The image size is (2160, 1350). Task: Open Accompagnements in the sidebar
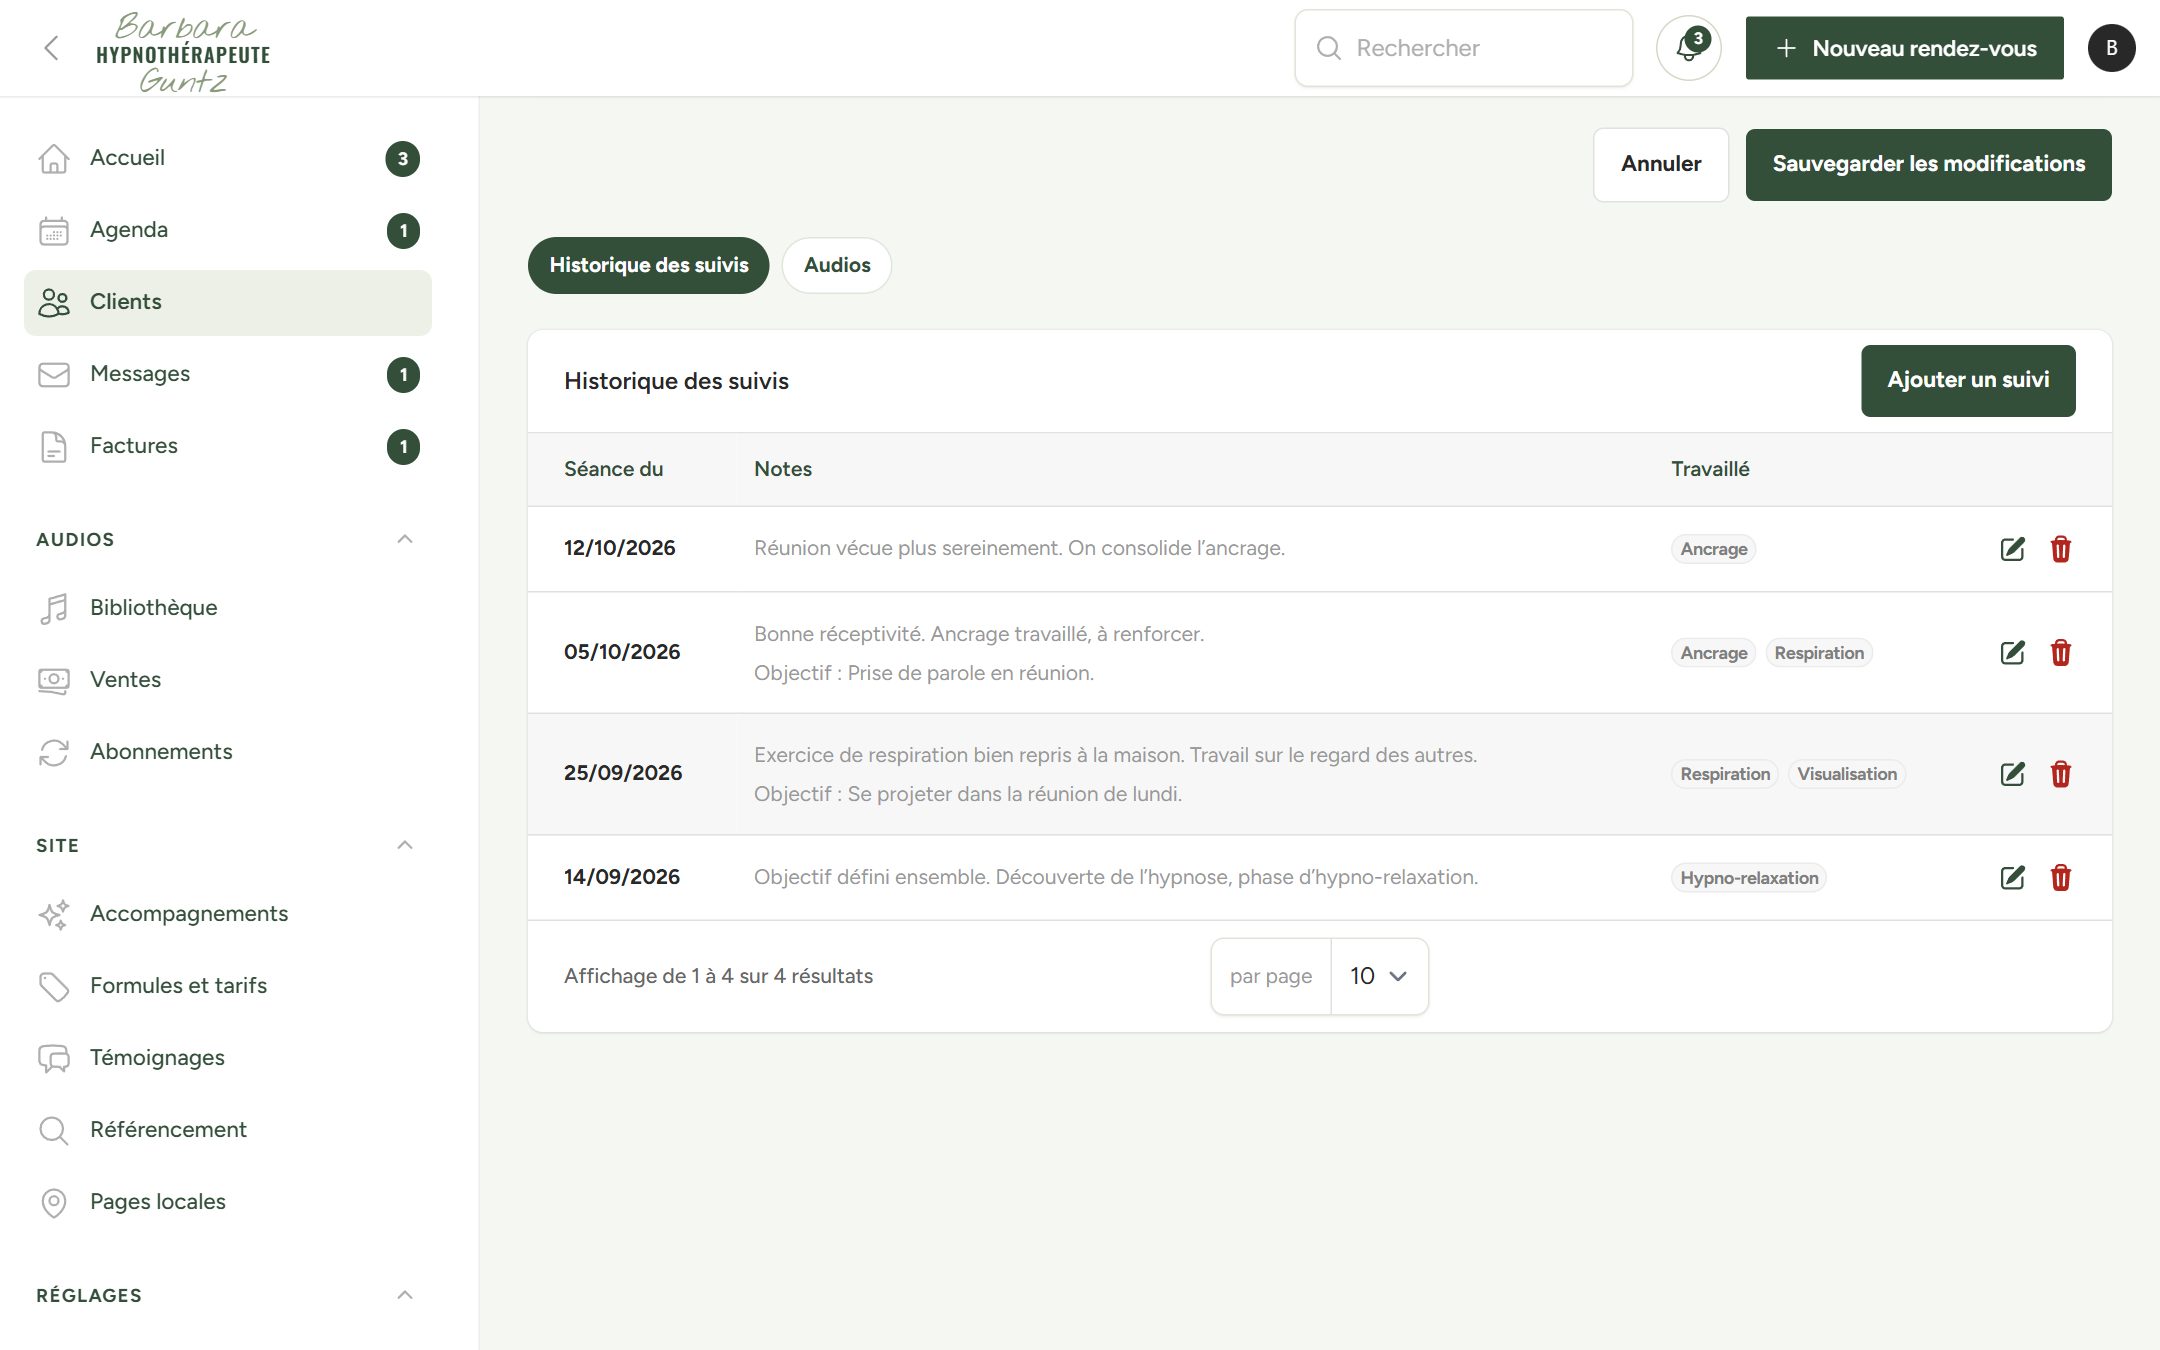(x=228, y=914)
